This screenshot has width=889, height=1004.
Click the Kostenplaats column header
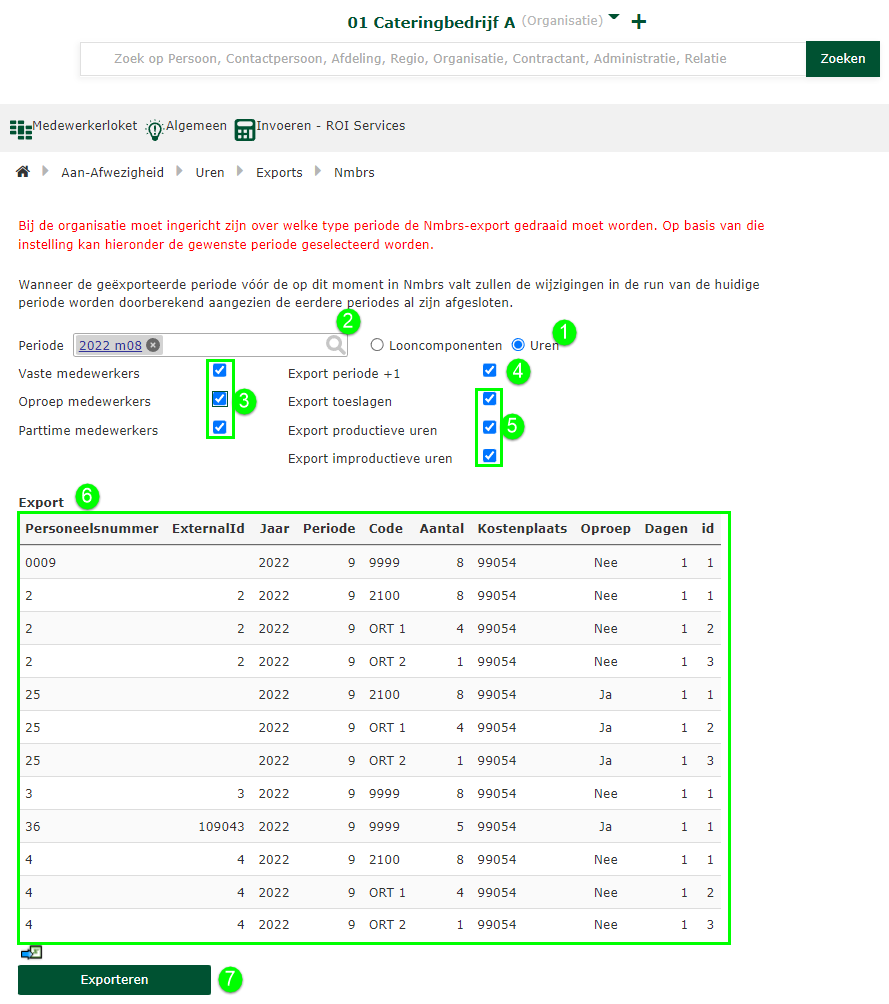[522, 528]
